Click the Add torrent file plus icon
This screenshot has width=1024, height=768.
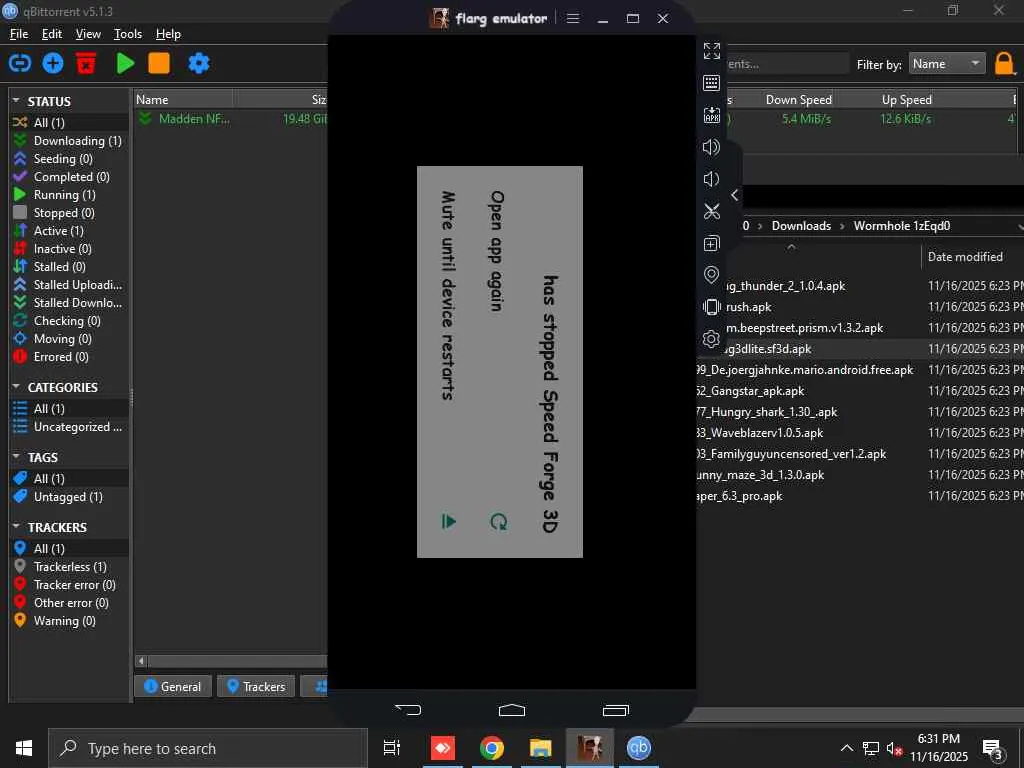53,63
